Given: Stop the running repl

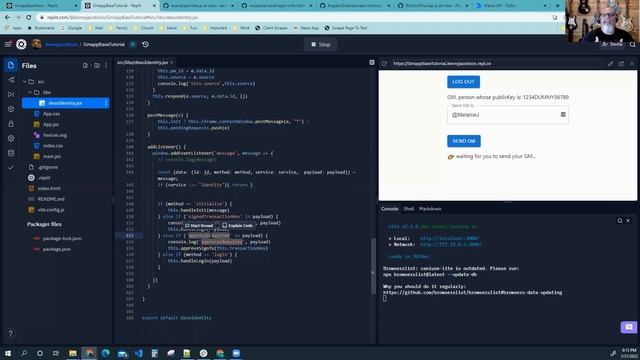Looking at the screenshot, I should click(320, 44).
